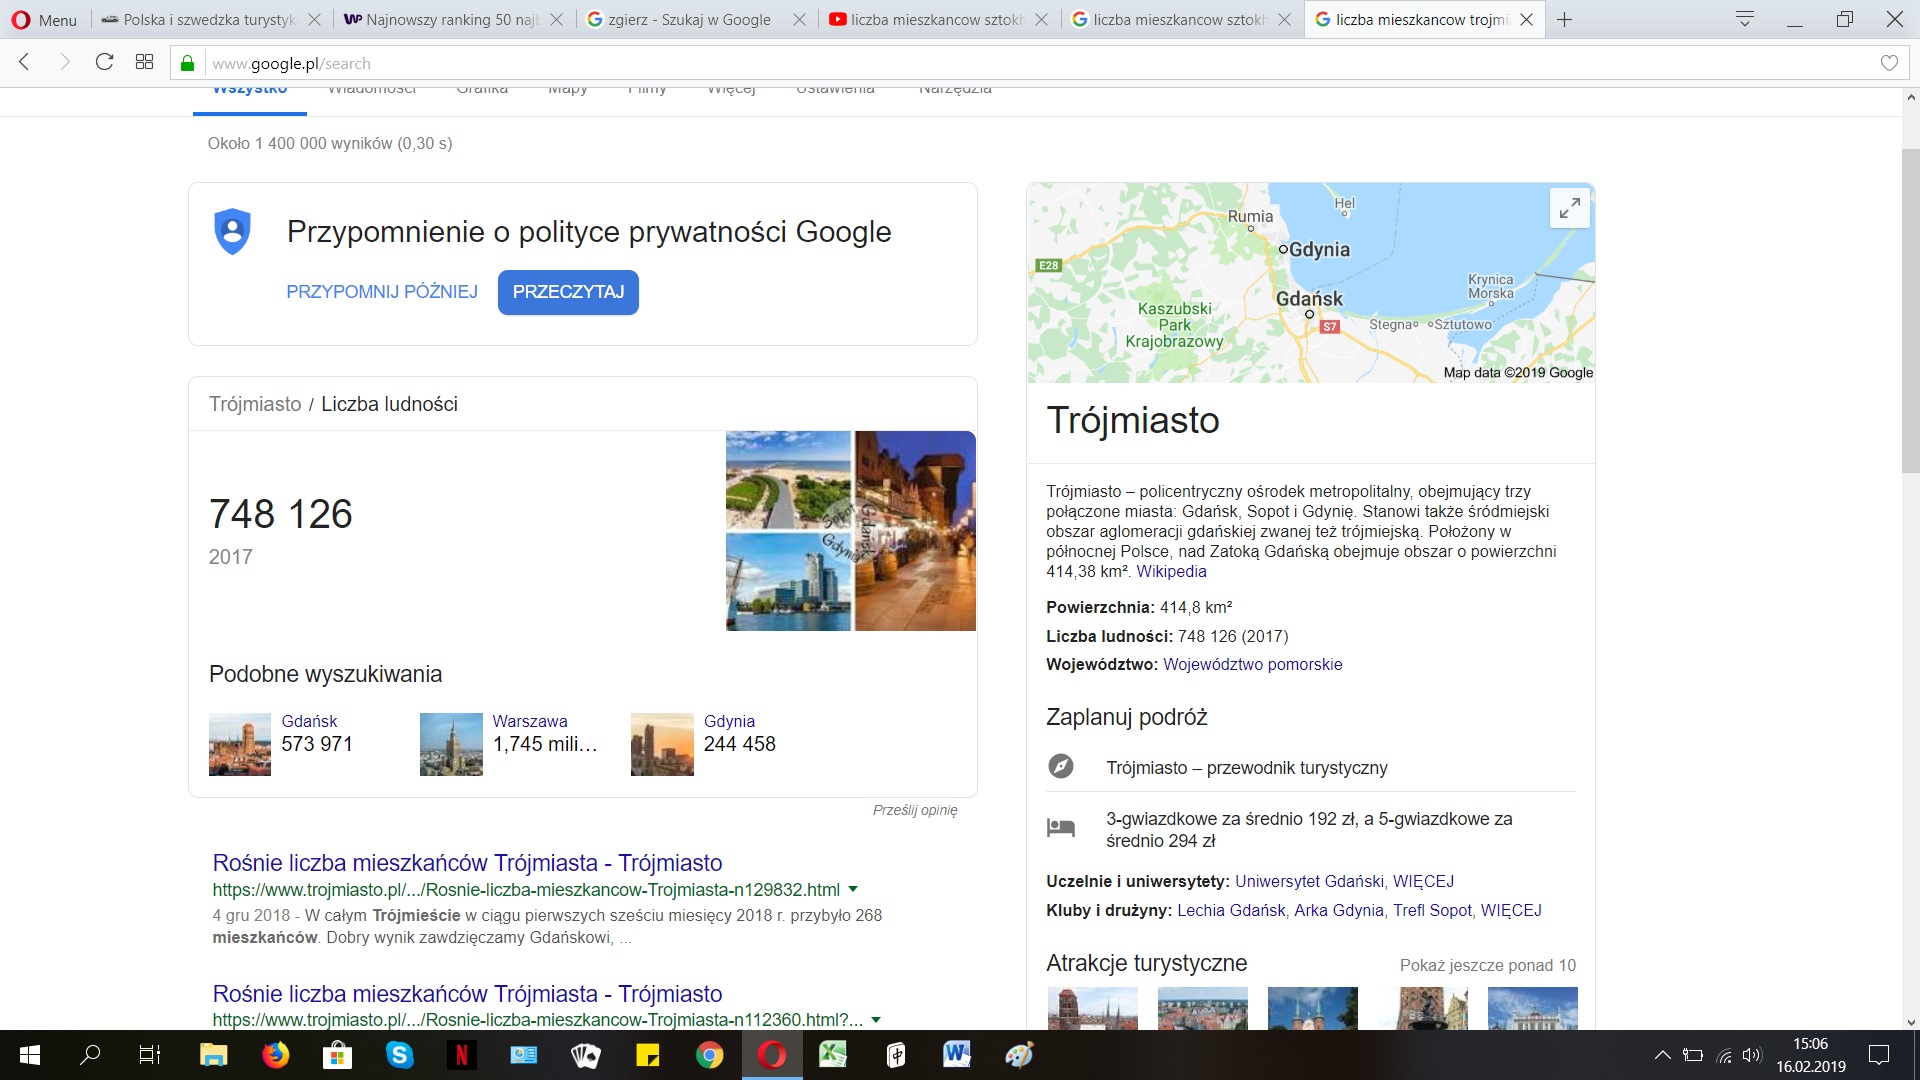Open the Solitaire cards app on taskbar
This screenshot has width=1920, height=1080.
coord(585,1055)
